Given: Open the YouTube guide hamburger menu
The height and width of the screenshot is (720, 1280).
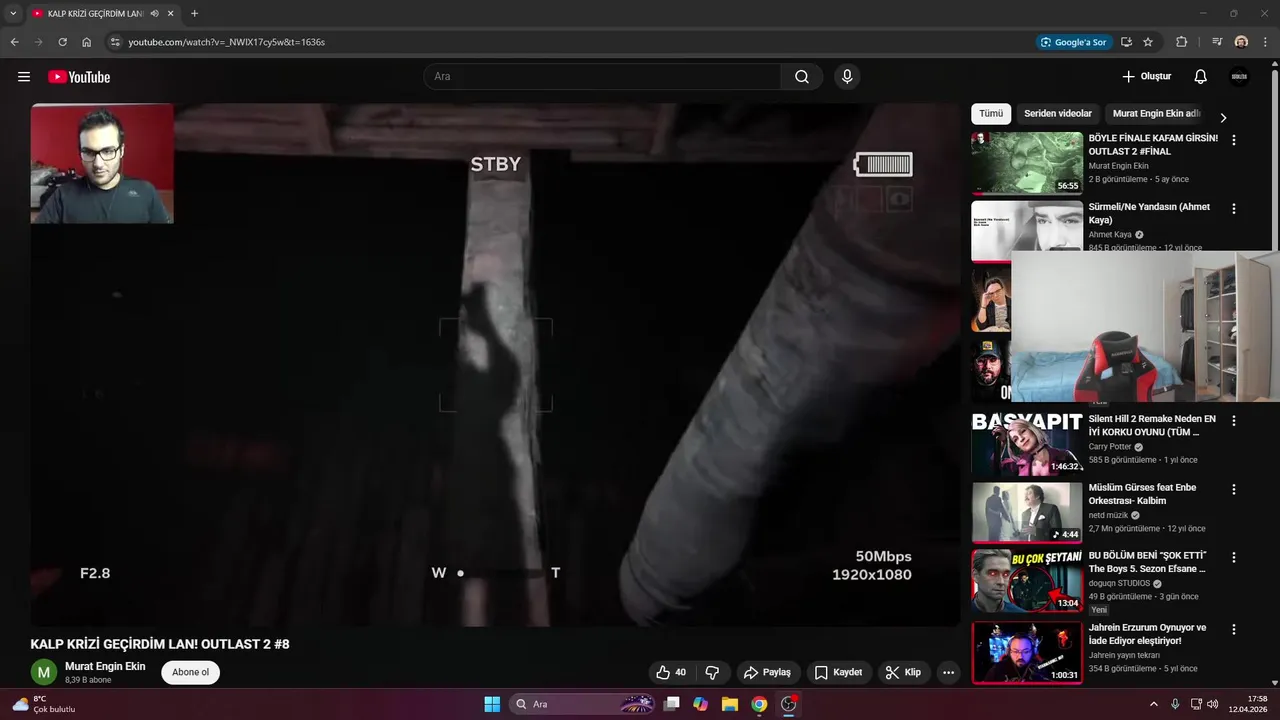Looking at the screenshot, I should point(24,77).
